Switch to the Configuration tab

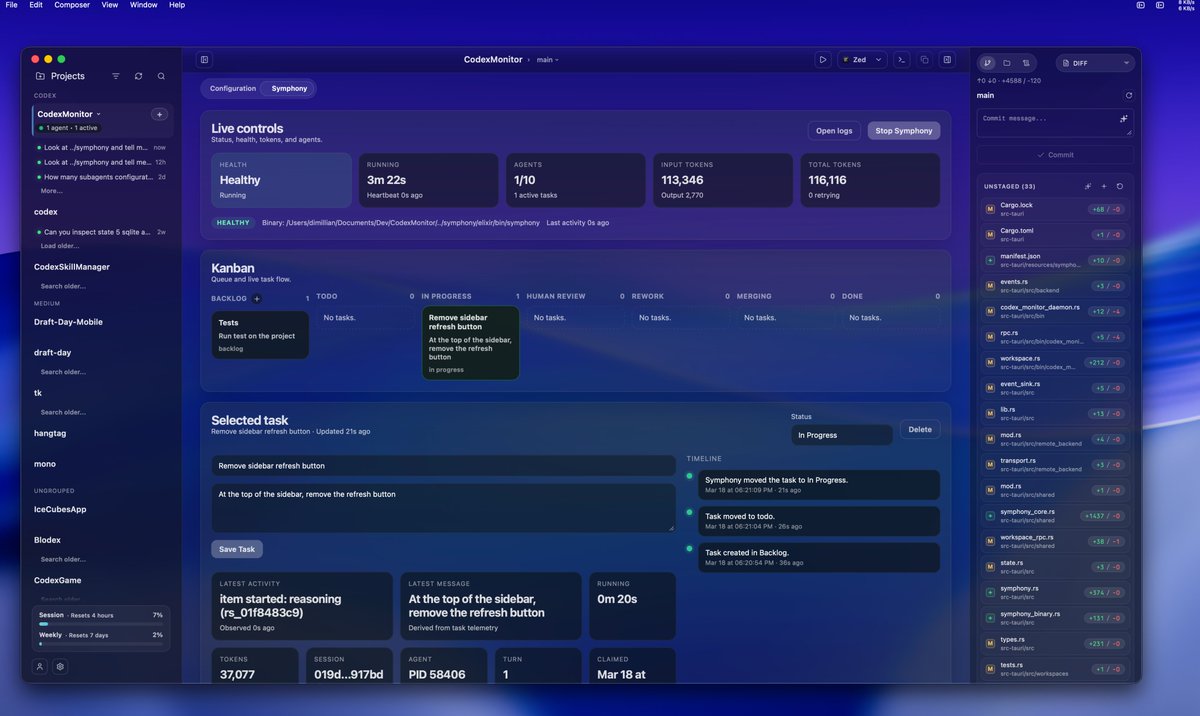point(233,88)
